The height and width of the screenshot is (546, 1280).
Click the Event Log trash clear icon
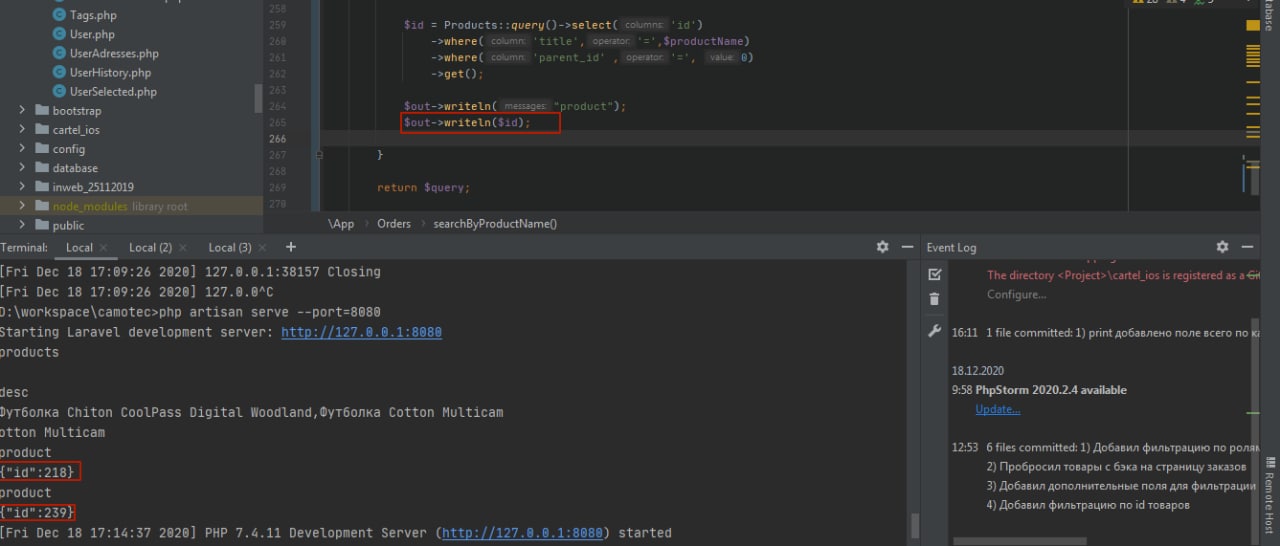934,299
